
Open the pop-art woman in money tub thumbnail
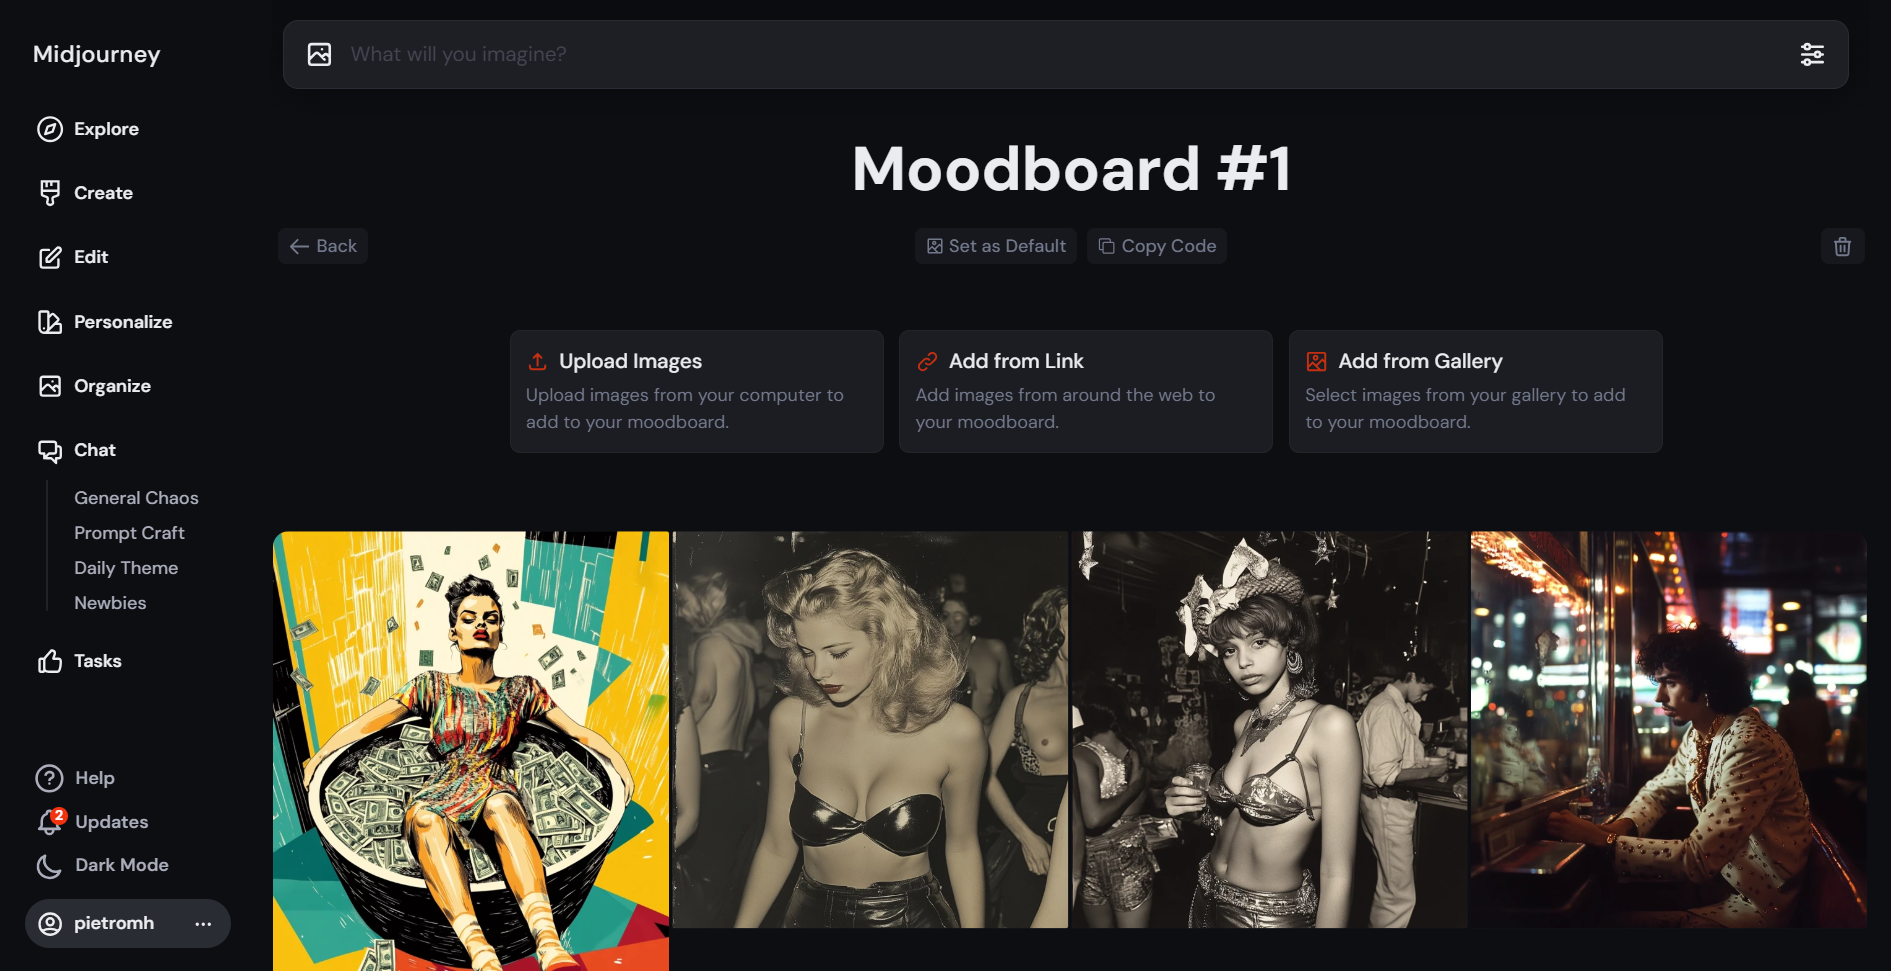tap(471, 751)
